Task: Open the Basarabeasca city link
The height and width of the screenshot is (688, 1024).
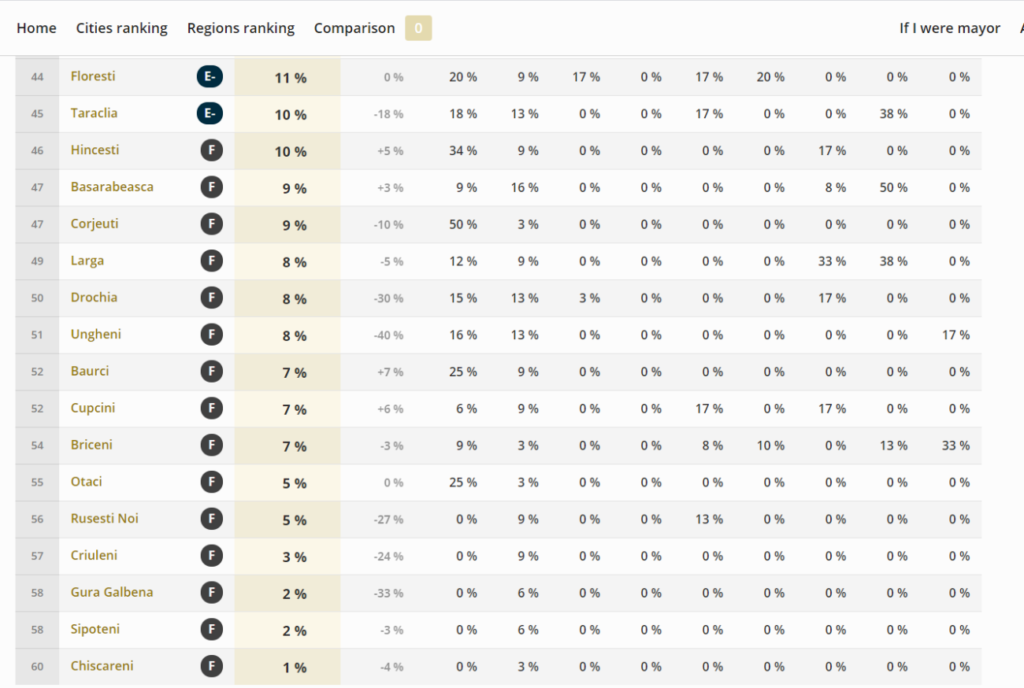Action: (112, 187)
